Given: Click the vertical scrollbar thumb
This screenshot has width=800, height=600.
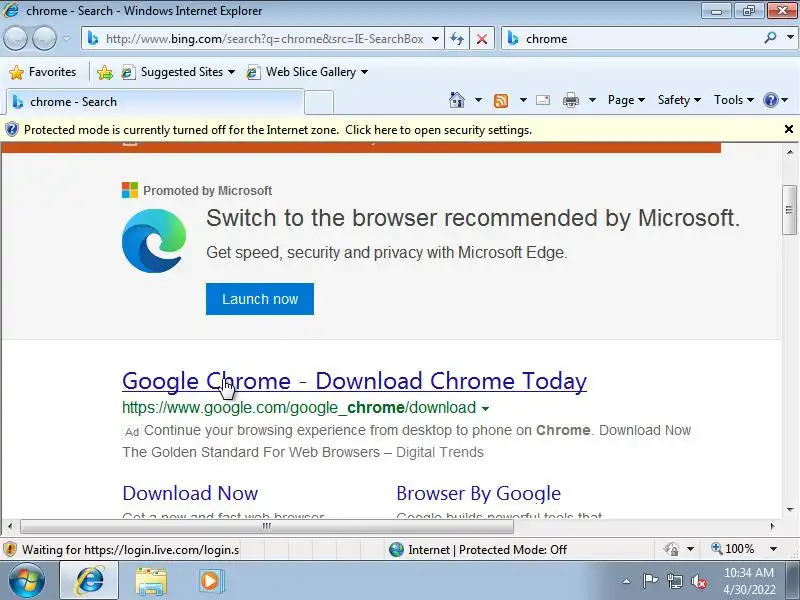Looking at the screenshot, I should 789,210.
